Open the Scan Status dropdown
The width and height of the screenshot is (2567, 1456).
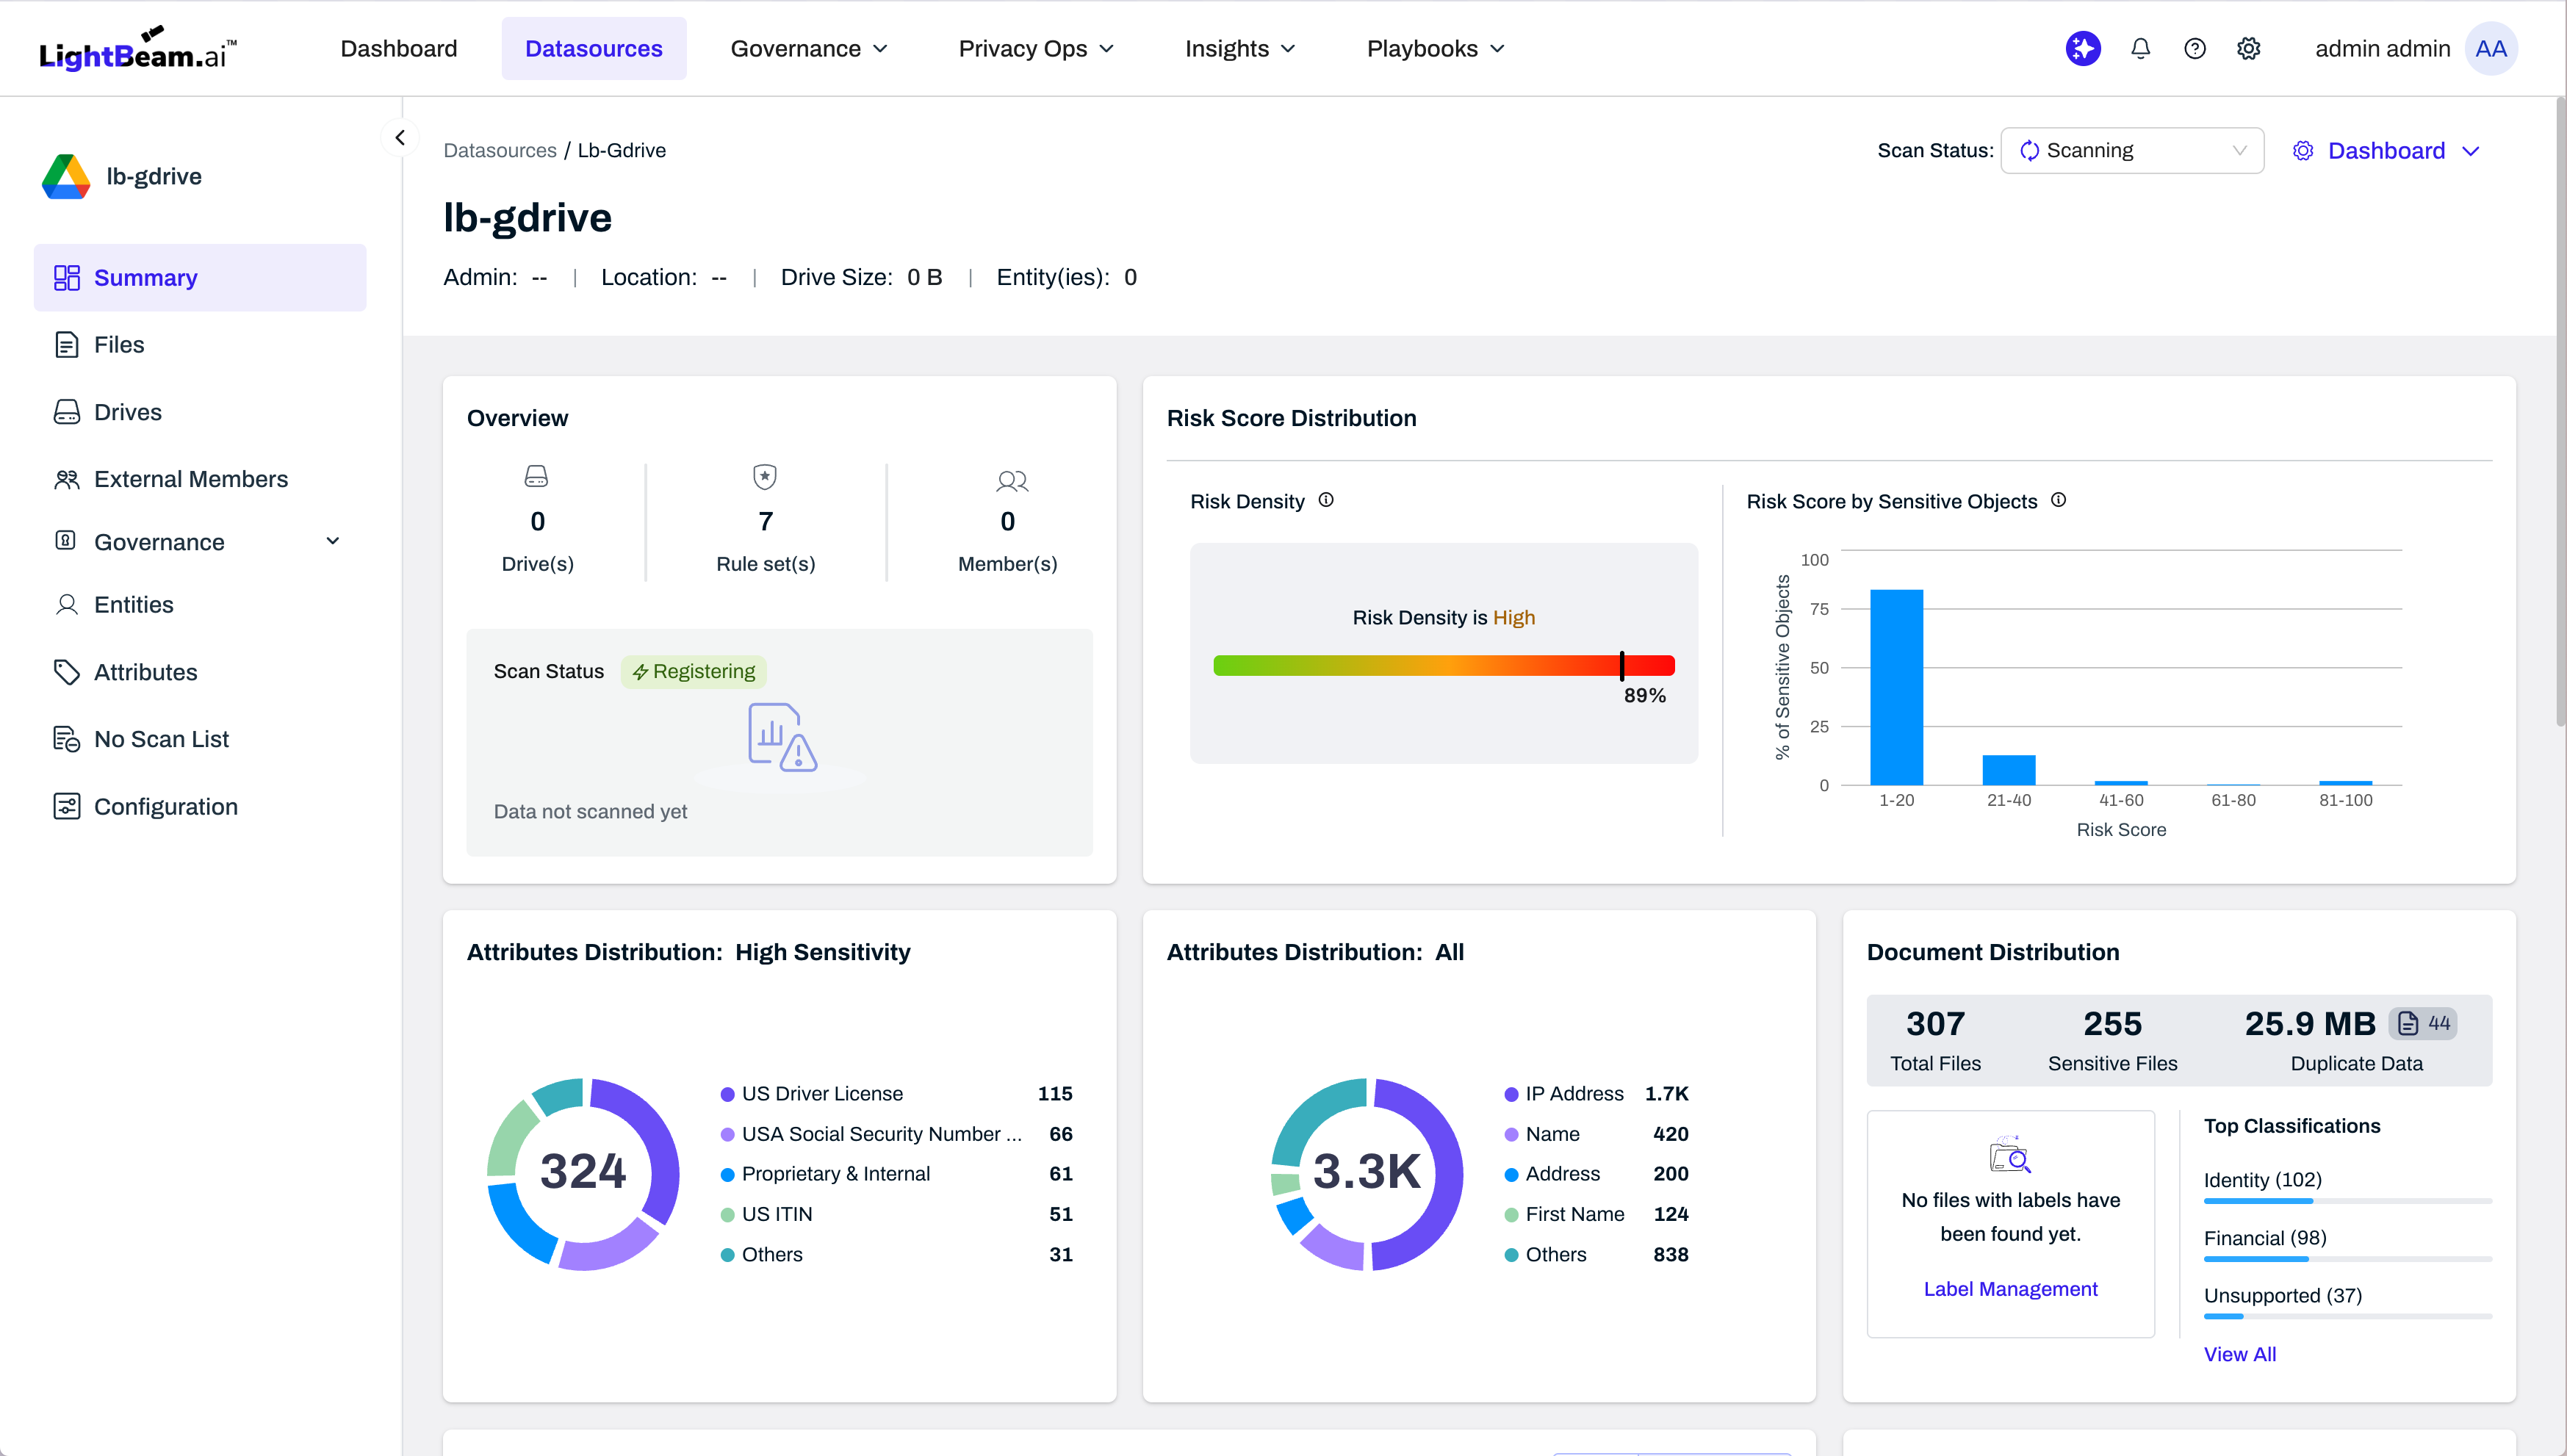coord(2132,151)
